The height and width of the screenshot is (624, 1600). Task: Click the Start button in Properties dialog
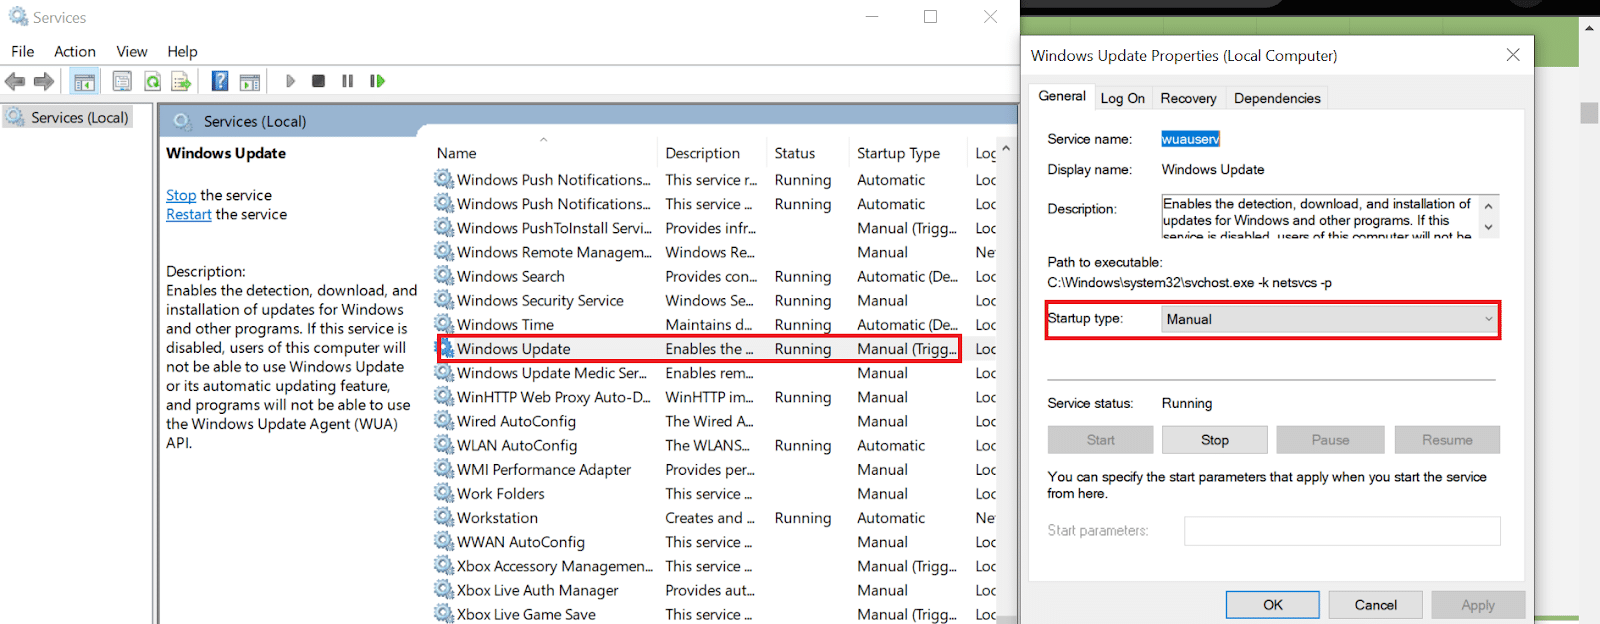pos(1100,440)
